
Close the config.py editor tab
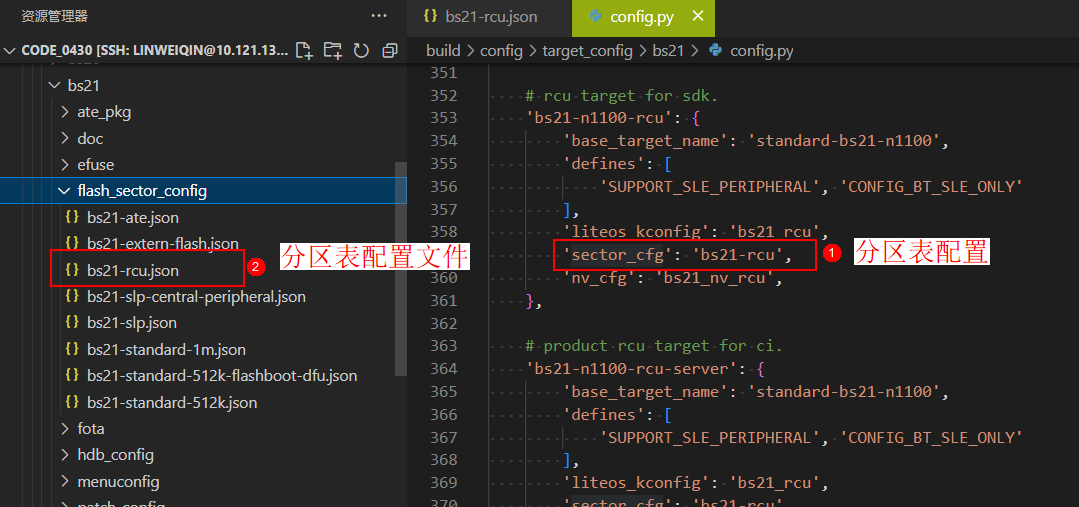click(x=697, y=16)
